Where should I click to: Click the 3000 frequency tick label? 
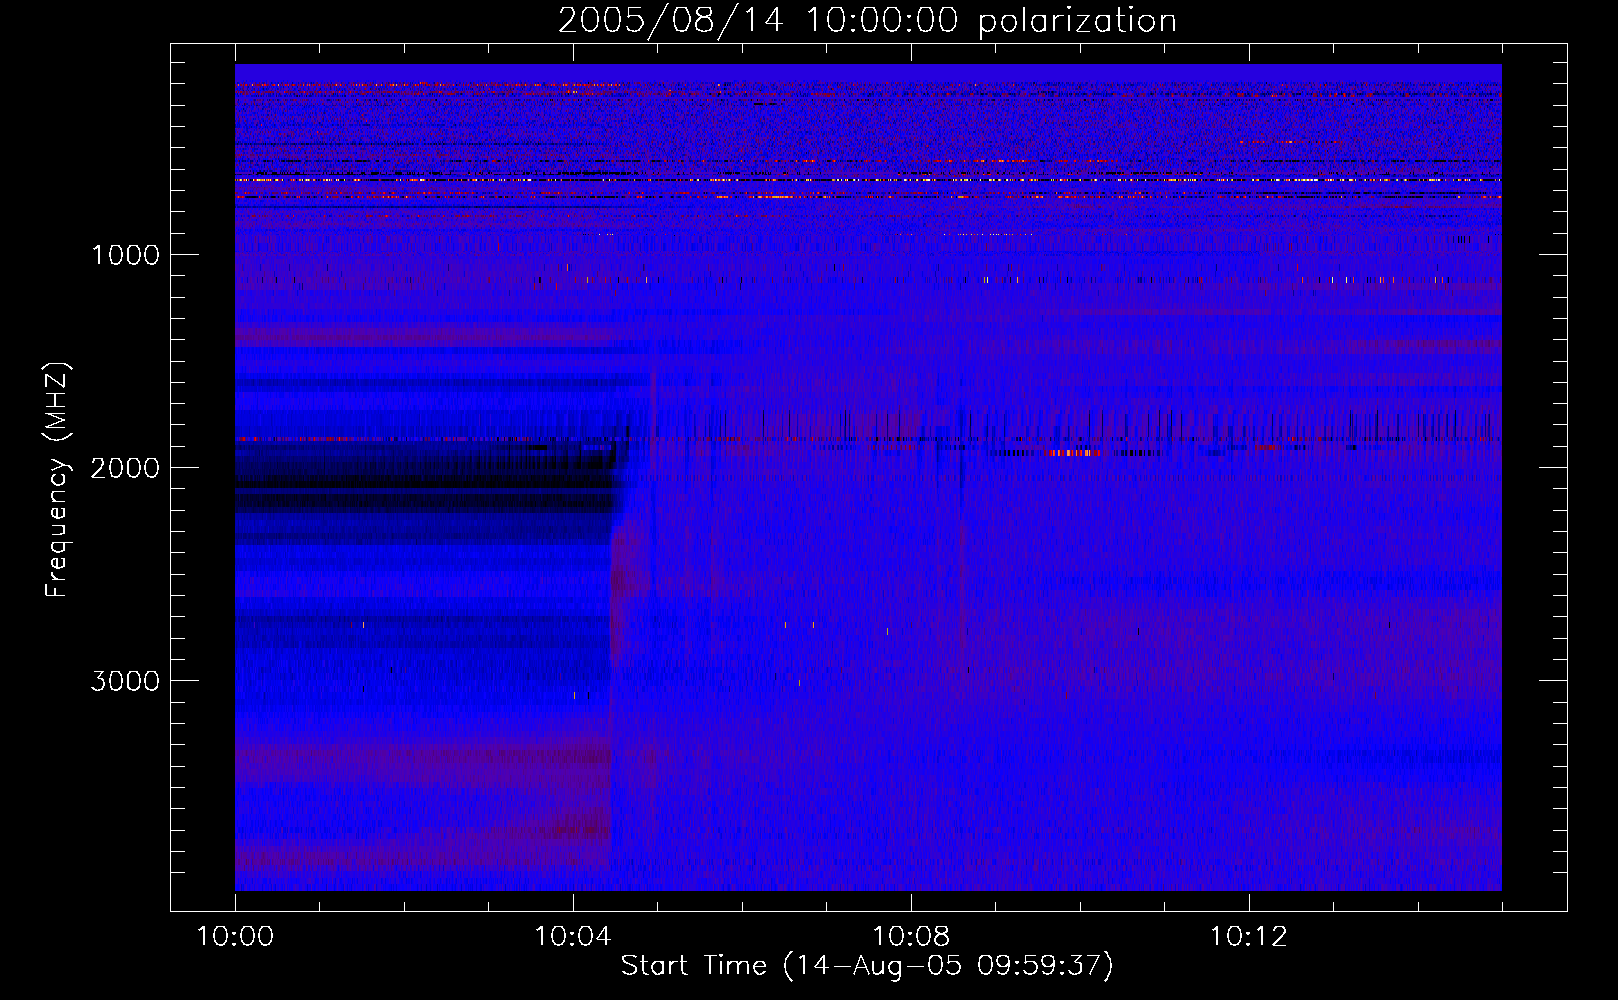(125, 681)
